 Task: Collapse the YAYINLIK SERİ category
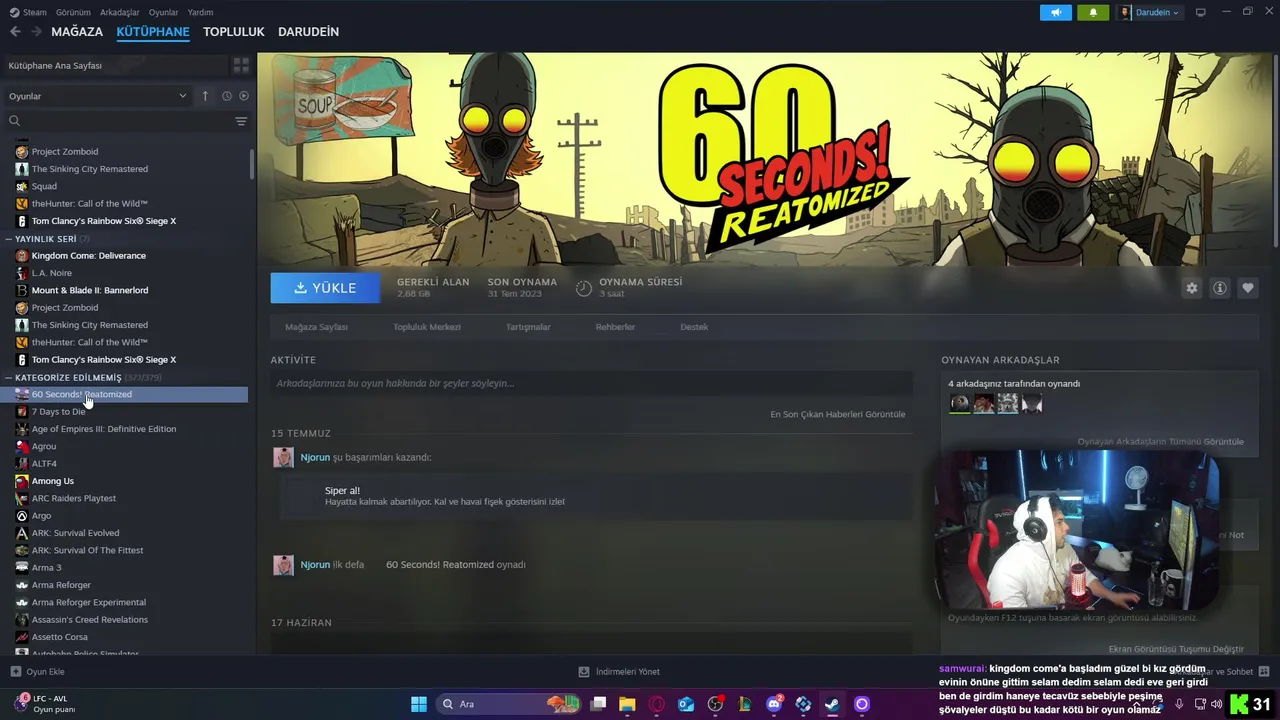tap(9, 239)
